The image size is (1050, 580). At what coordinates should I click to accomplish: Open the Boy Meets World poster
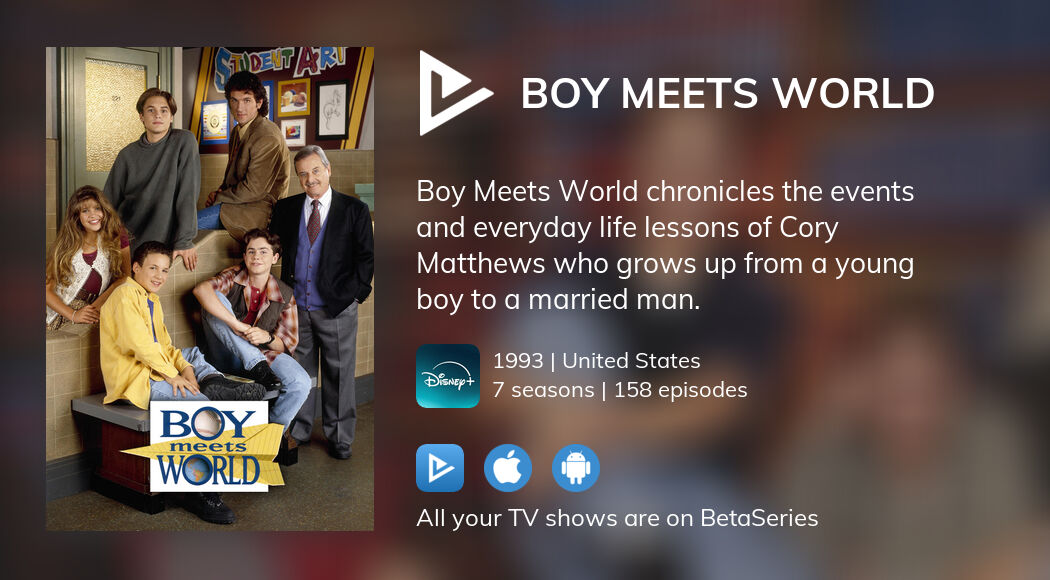[210, 289]
